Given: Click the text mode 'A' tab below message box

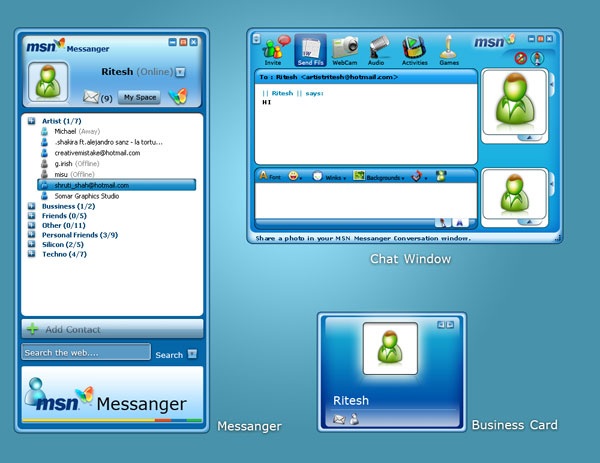Looking at the screenshot, I should point(460,223).
